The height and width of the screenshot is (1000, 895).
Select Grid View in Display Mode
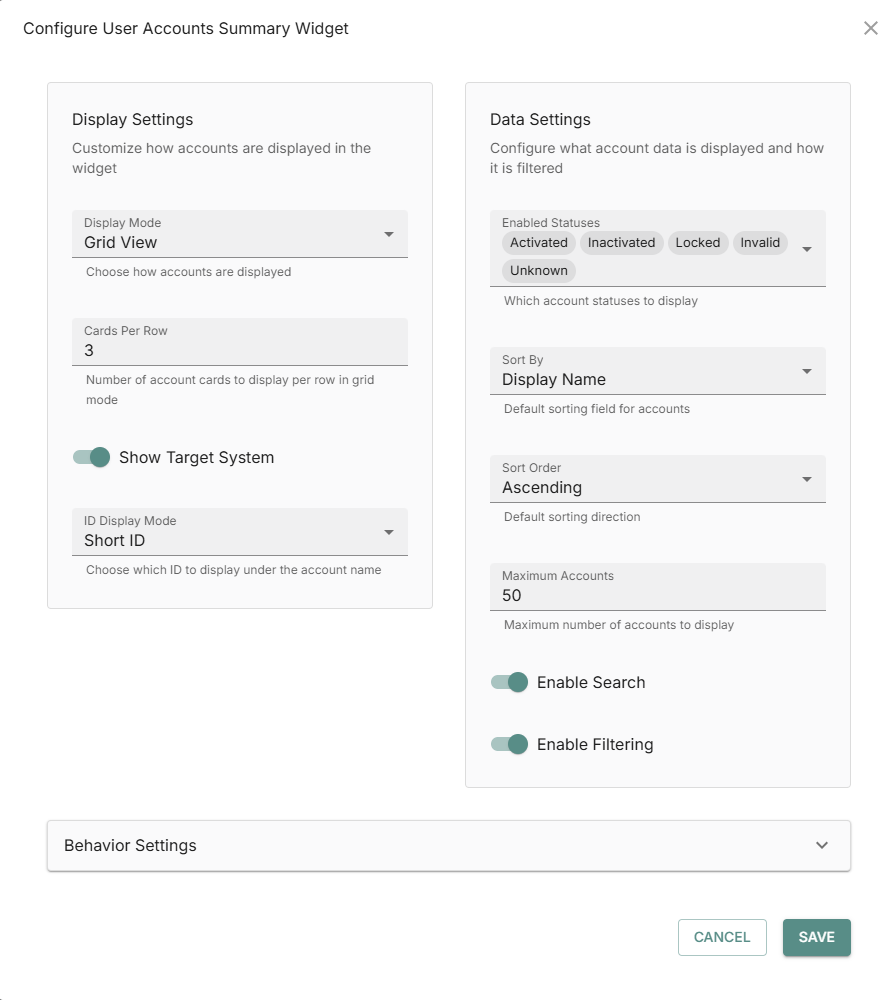point(240,242)
